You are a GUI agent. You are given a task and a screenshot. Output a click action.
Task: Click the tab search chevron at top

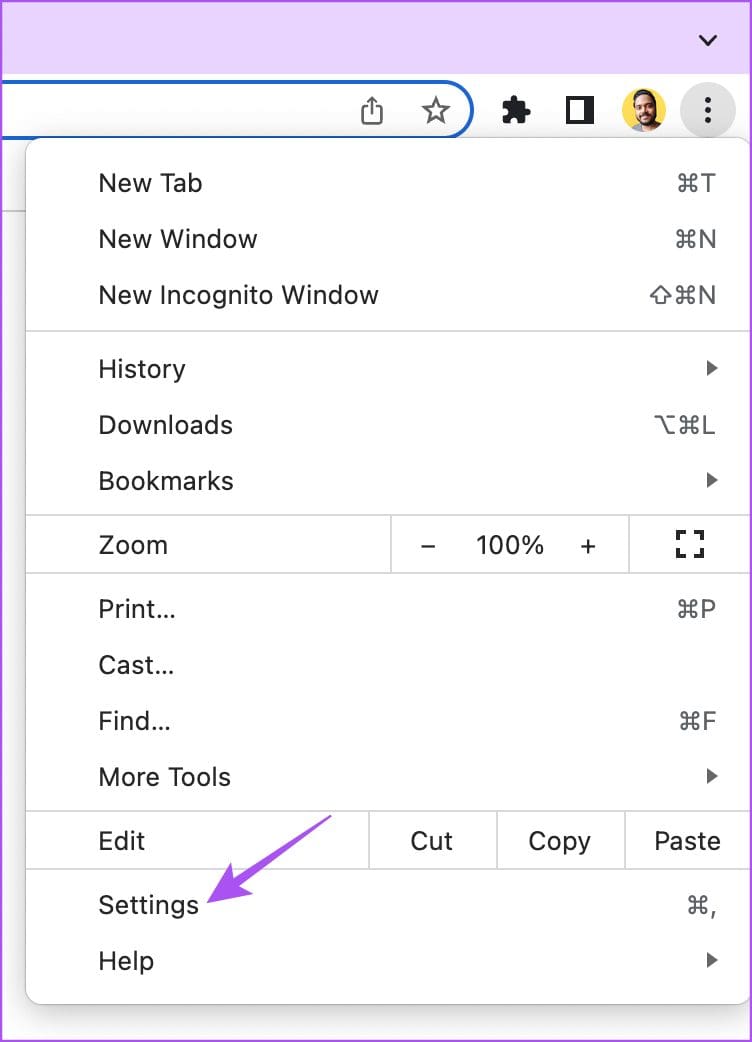[708, 40]
